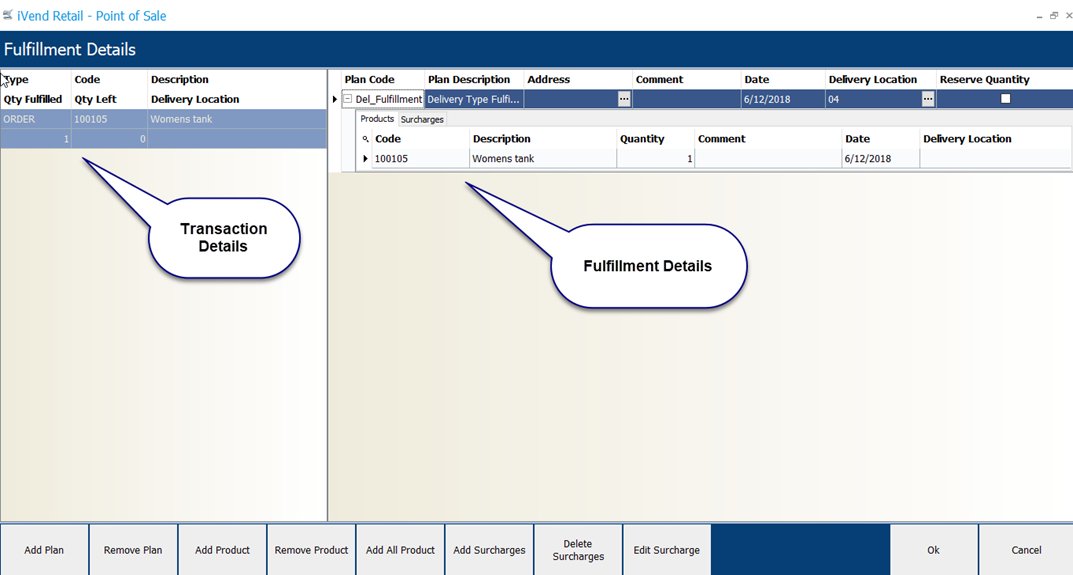Viewport: 1073px width, 575px height.
Task: Toggle the Reserve Quantity checkbox
Action: coord(1005,99)
